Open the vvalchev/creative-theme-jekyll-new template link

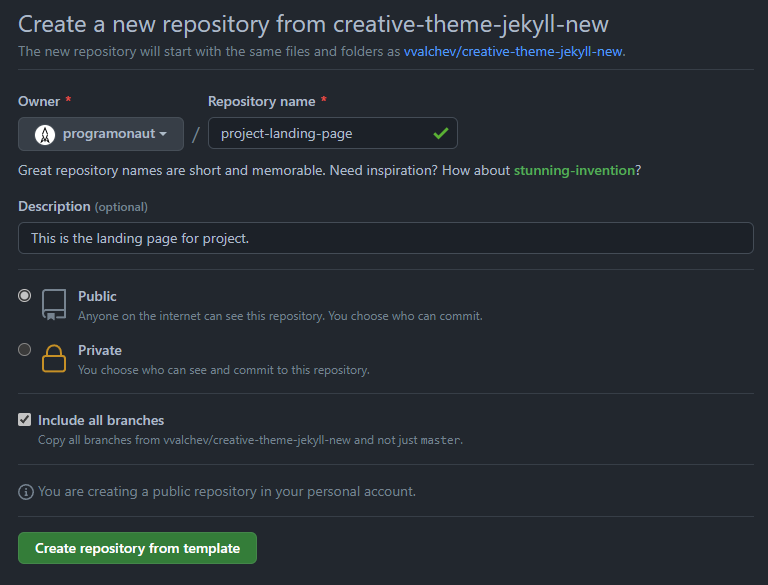coord(514,51)
